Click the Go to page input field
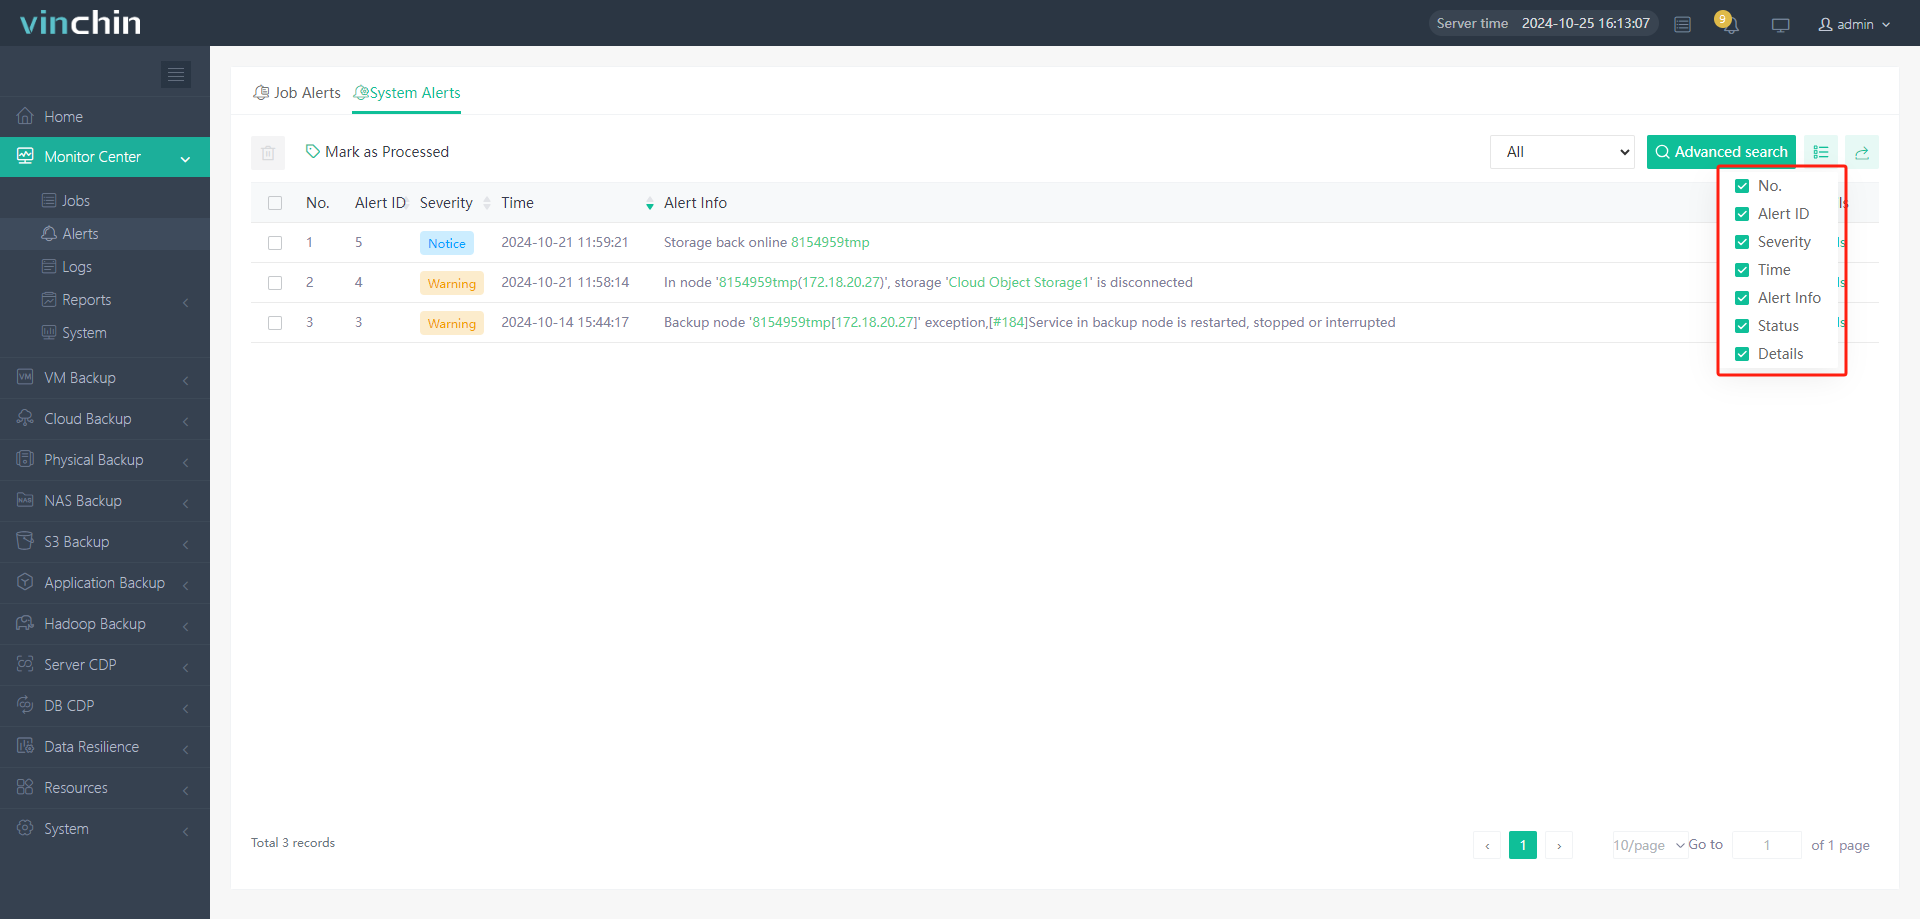Image resolution: width=1920 pixels, height=919 pixels. (1766, 845)
